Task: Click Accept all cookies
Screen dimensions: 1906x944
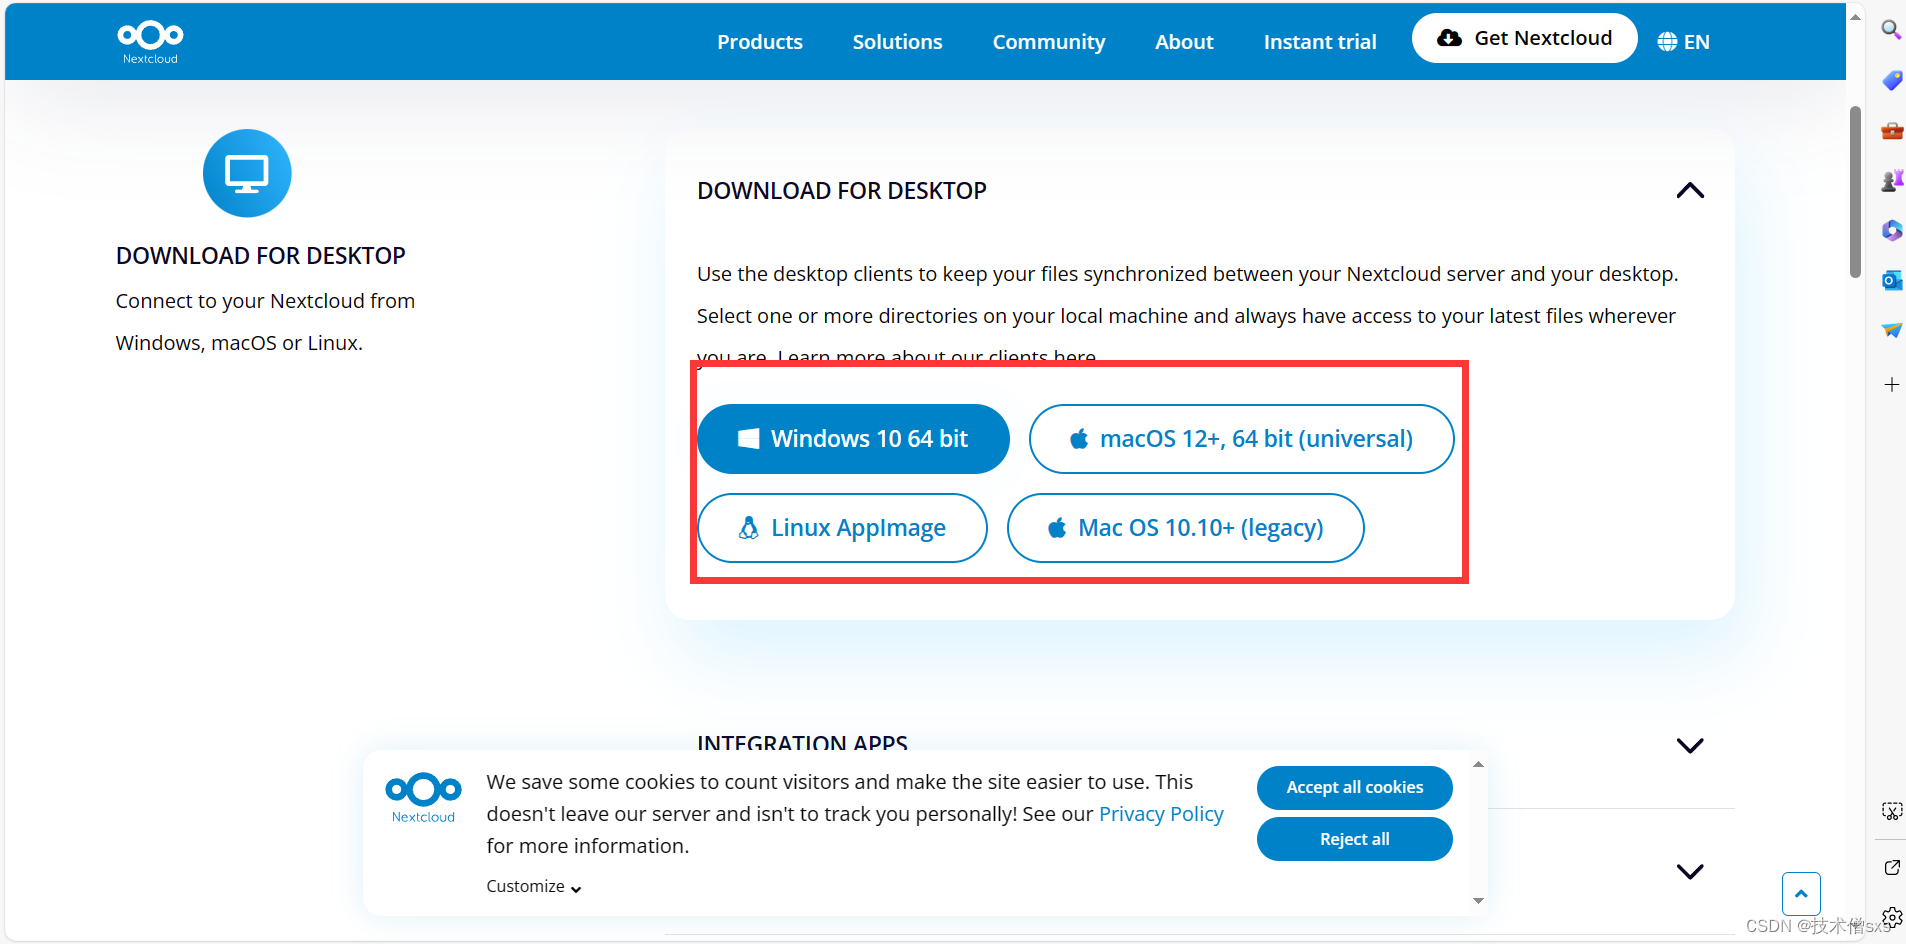Action: pyautogui.click(x=1354, y=787)
